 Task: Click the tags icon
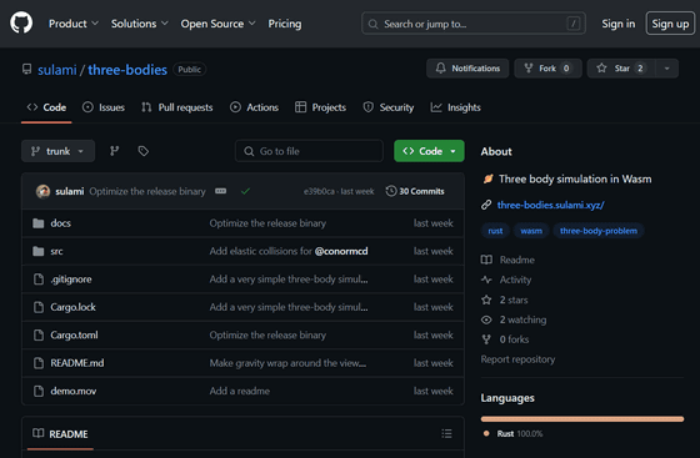pyautogui.click(x=143, y=151)
